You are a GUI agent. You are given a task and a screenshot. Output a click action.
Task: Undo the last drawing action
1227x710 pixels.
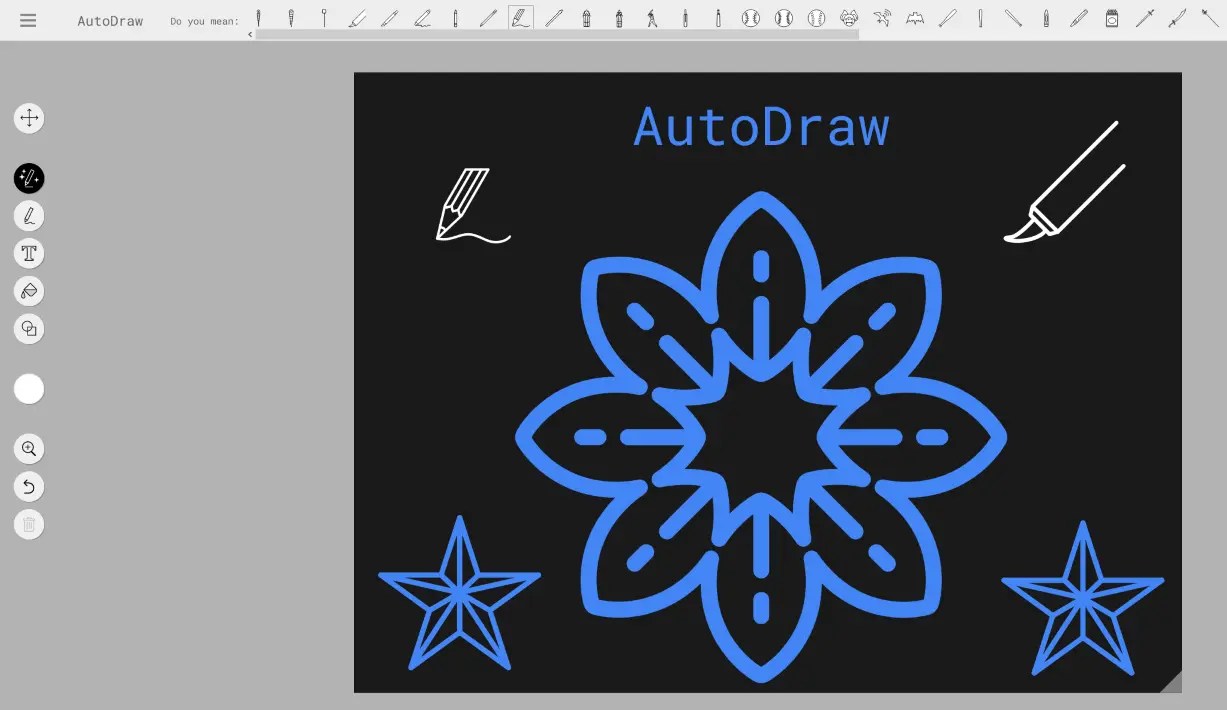(29, 486)
